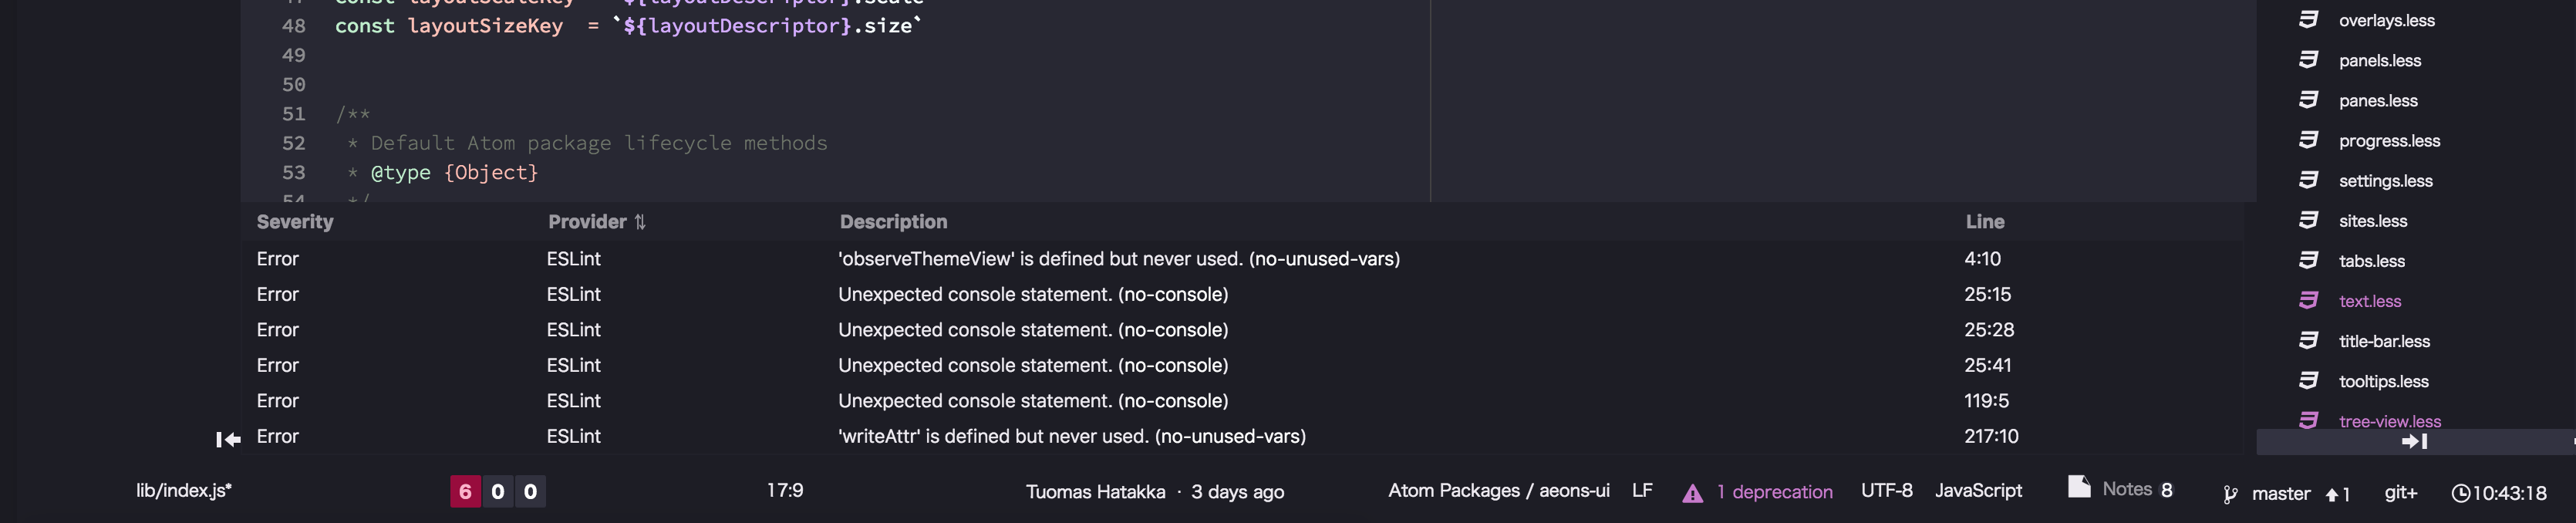Open tabs.less in tree view
Screen dimensions: 2576x523
pos(2371,261)
